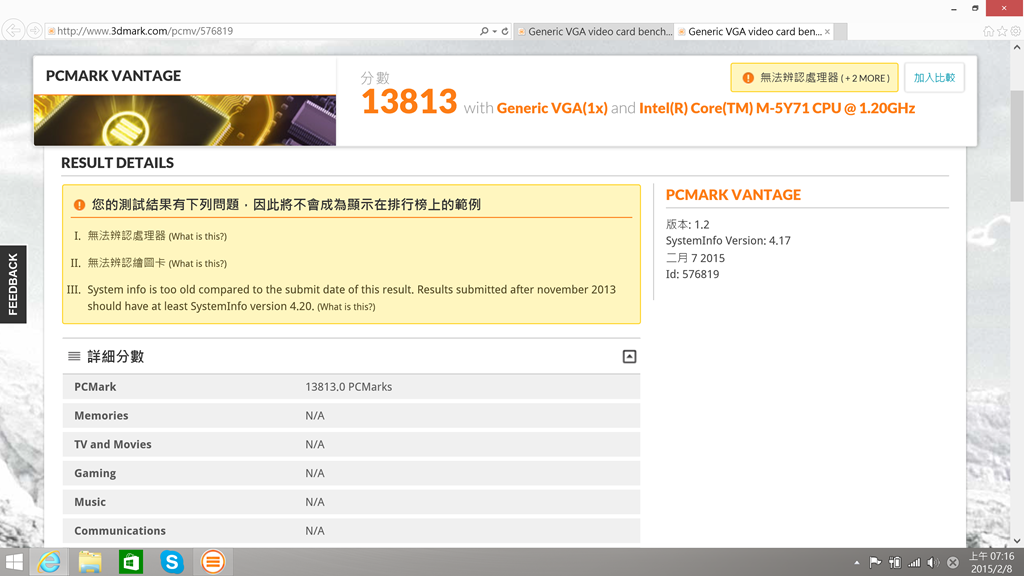1024x576 pixels.
Task: Click the search magnifier in address bar
Action: click(484, 31)
